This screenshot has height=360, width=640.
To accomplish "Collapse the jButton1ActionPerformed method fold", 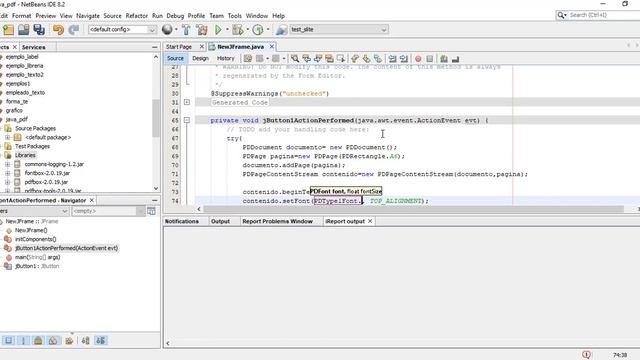I will click(187, 120).
